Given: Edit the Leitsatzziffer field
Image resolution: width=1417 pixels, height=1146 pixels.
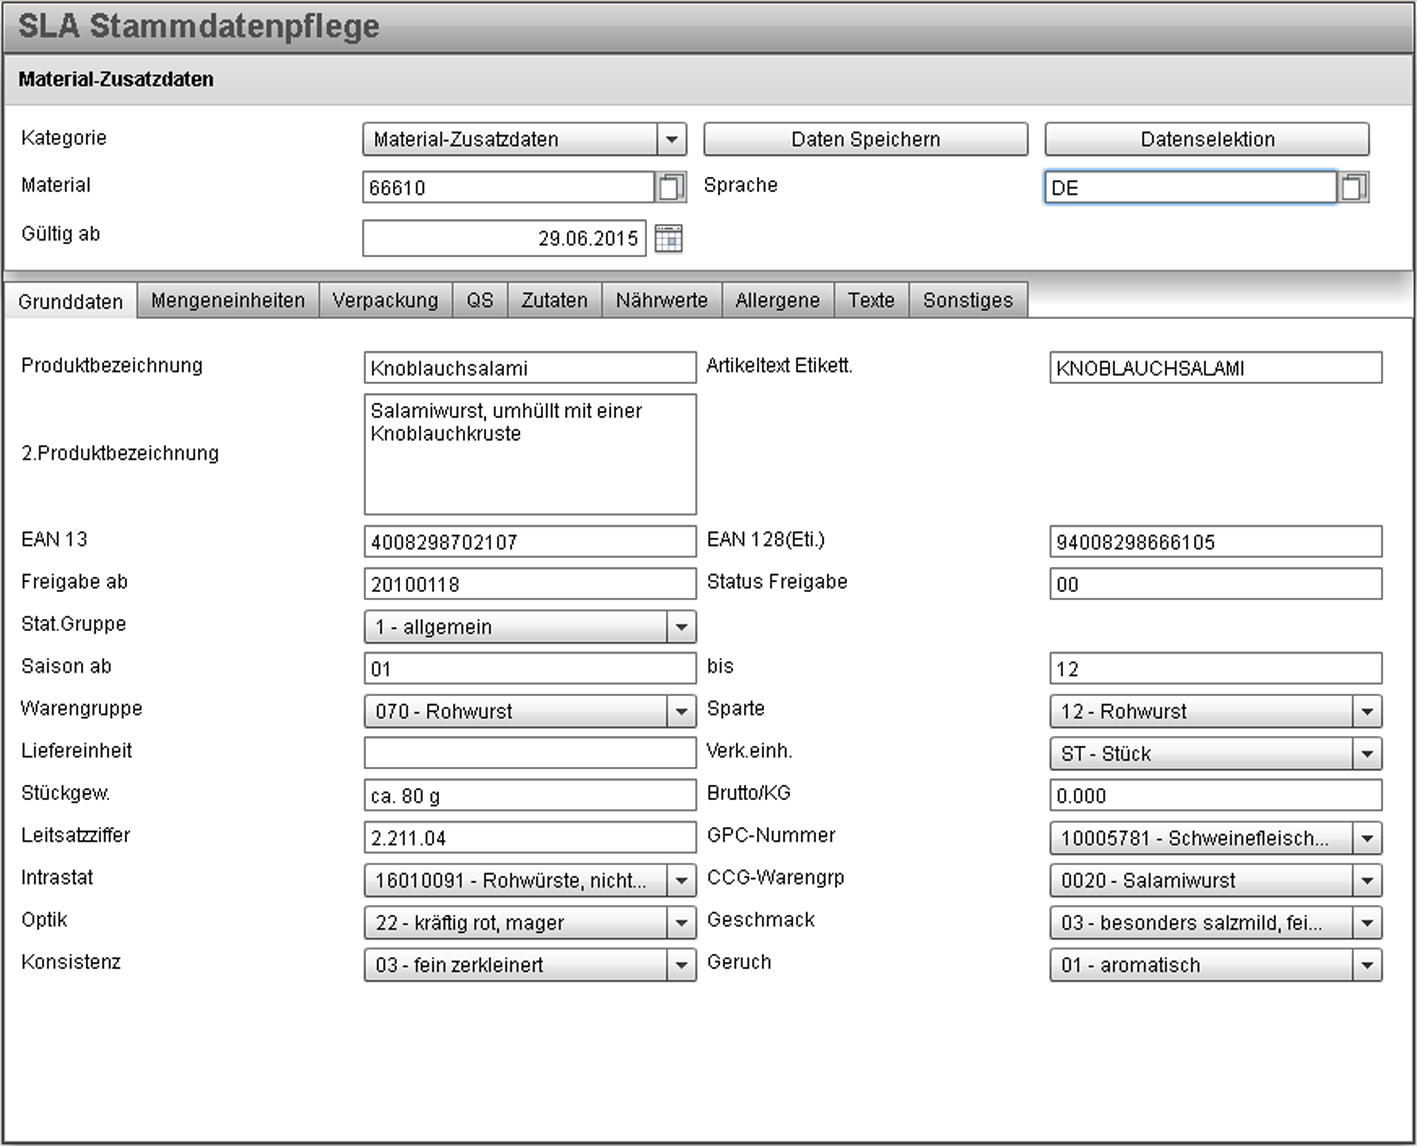Looking at the screenshot, I should (x=530, y=838).
